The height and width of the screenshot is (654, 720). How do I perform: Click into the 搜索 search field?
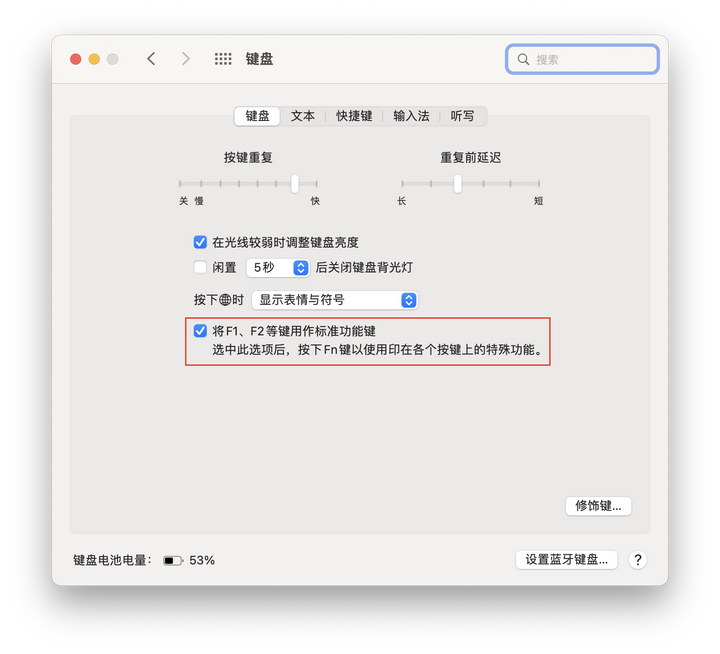pyautogui.click(x=582, y=59)
